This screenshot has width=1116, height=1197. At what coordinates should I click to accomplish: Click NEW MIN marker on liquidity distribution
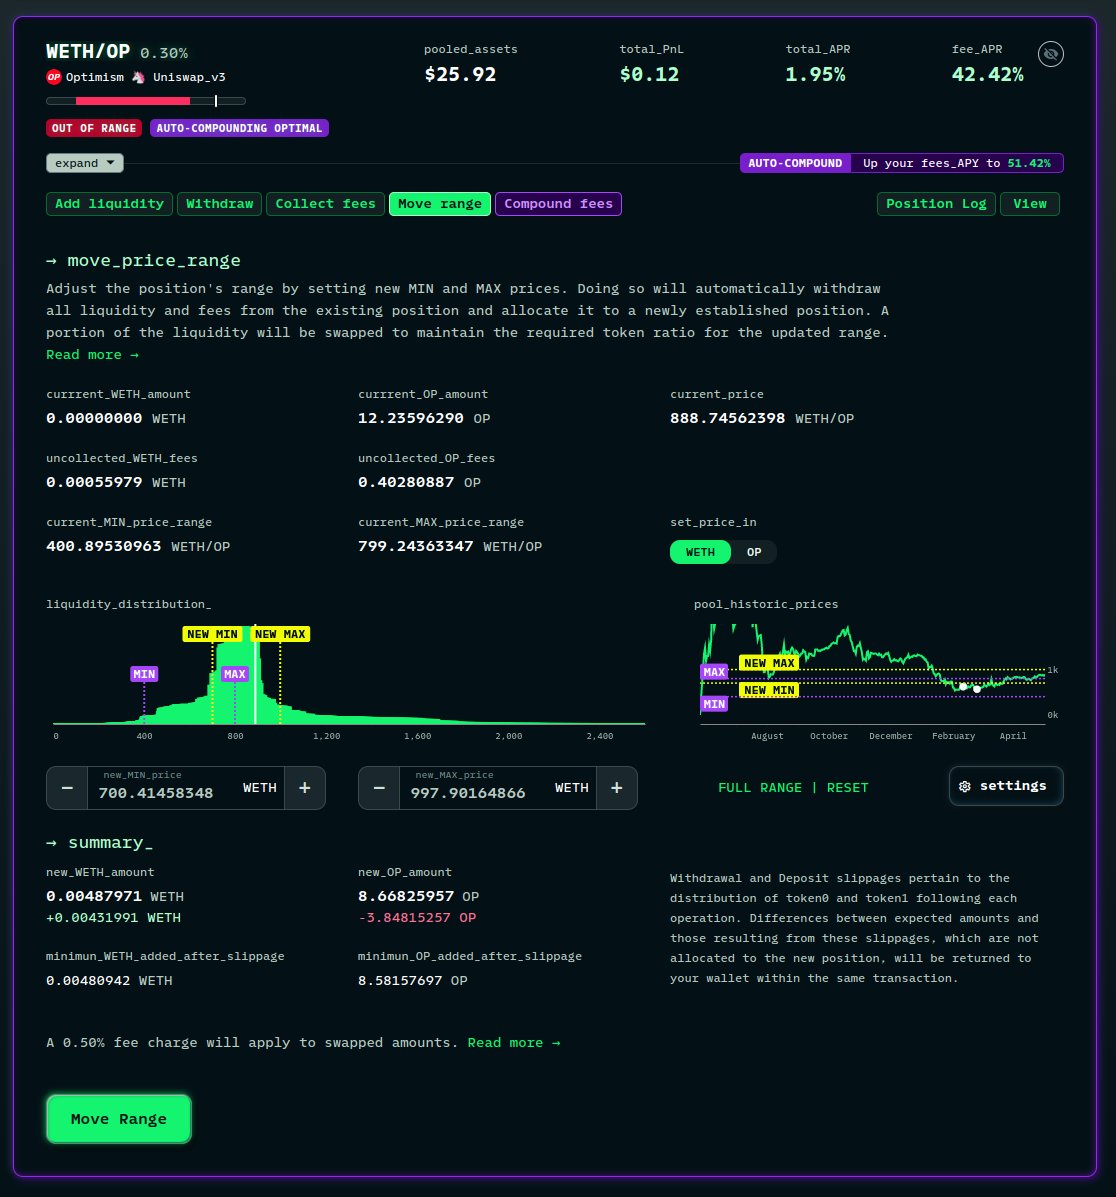click(x=212, y=634)
